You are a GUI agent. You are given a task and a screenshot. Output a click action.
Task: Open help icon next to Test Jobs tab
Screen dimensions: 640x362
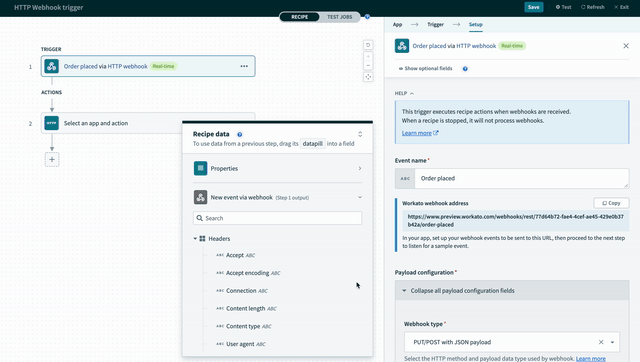click(367, 17)
